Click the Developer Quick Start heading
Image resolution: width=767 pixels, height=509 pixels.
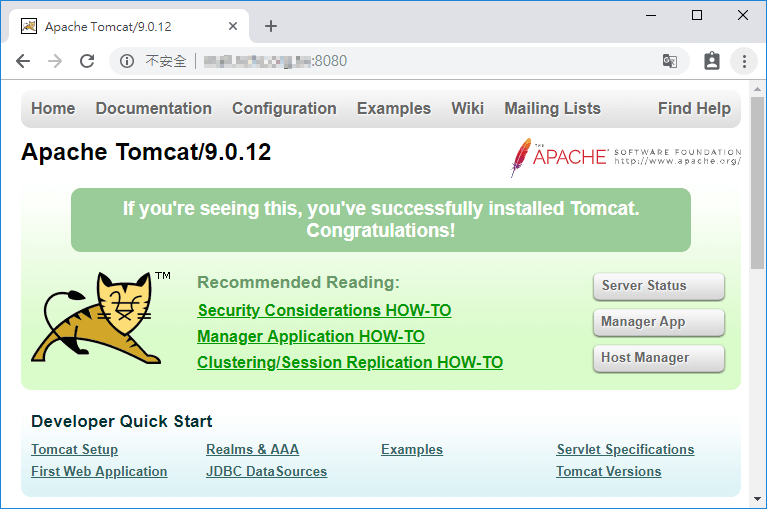121,421
